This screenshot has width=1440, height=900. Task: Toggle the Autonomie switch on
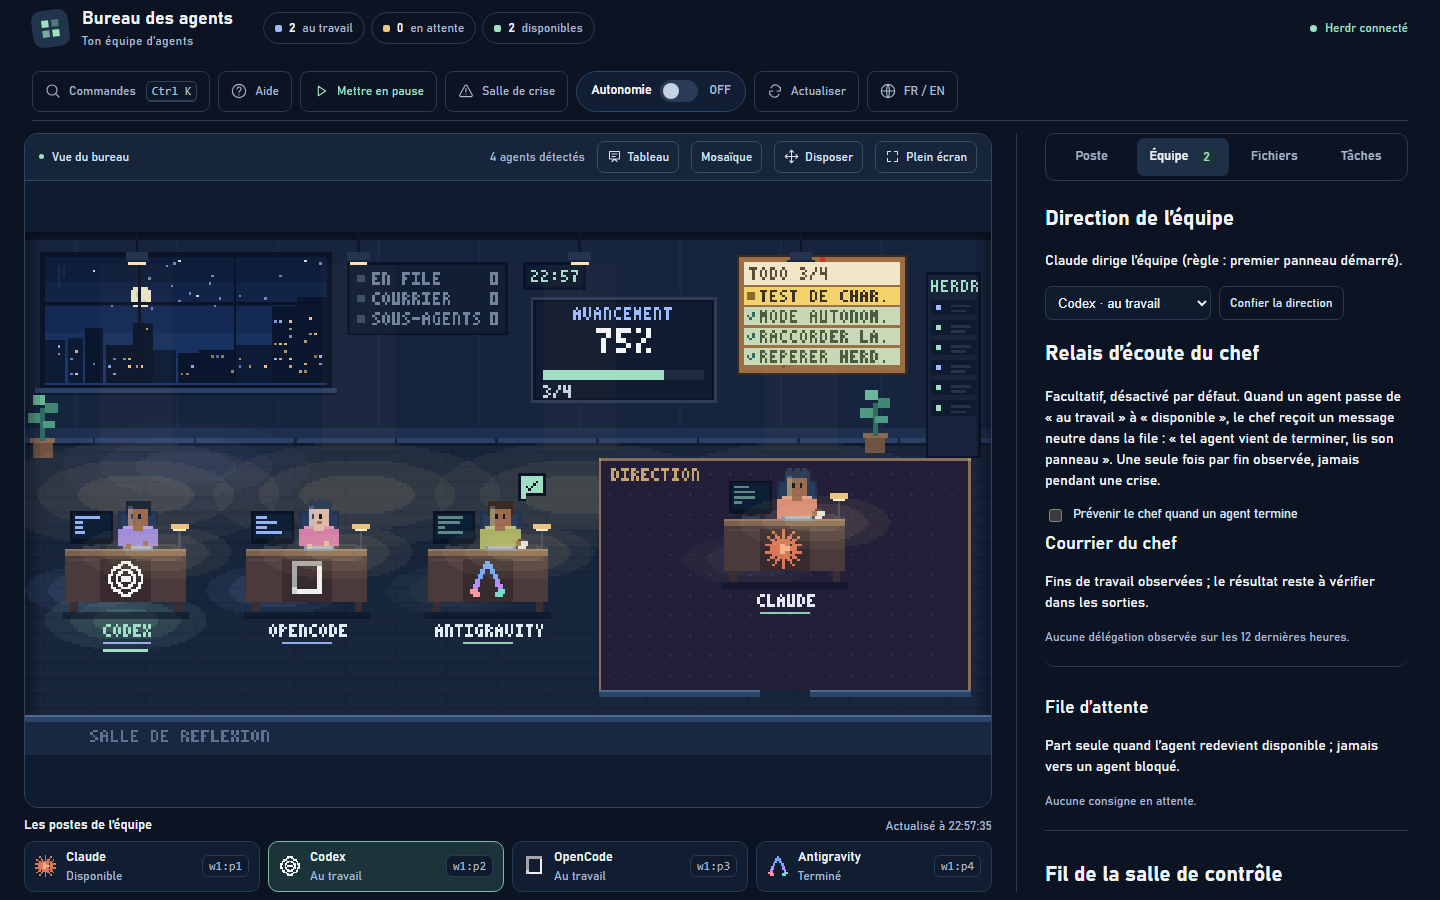click(x=679, y=91)
